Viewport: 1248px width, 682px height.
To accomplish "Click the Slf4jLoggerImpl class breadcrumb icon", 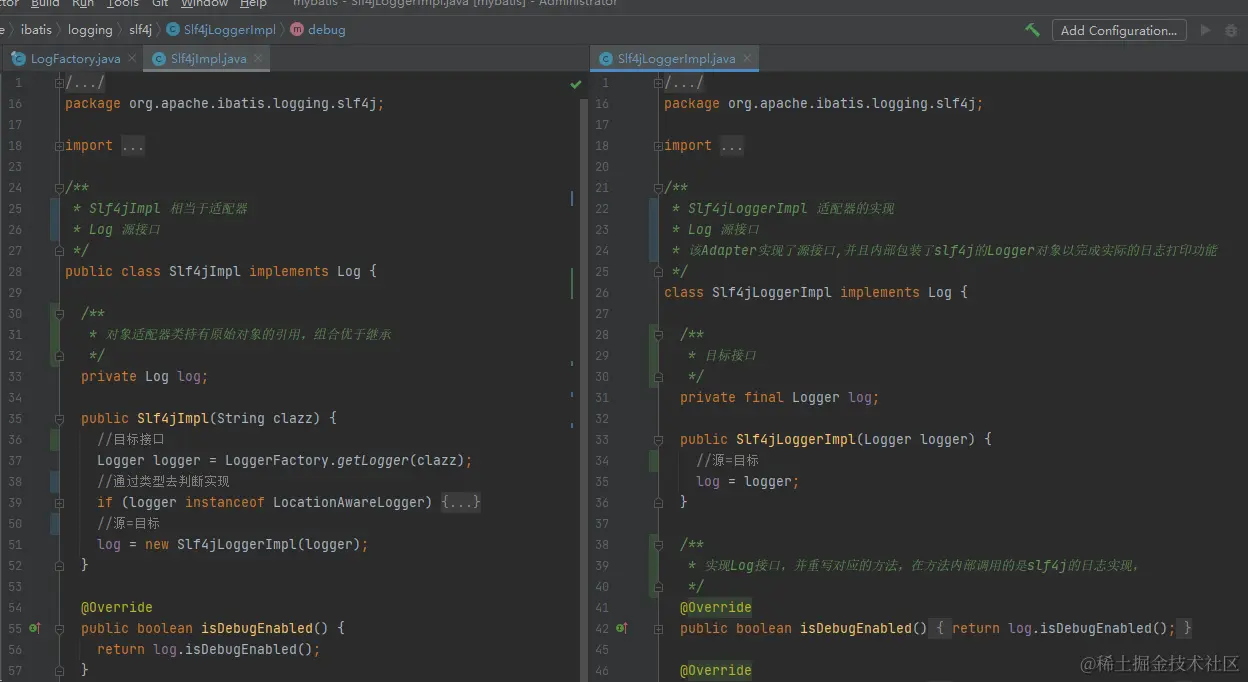I will 174,30.
